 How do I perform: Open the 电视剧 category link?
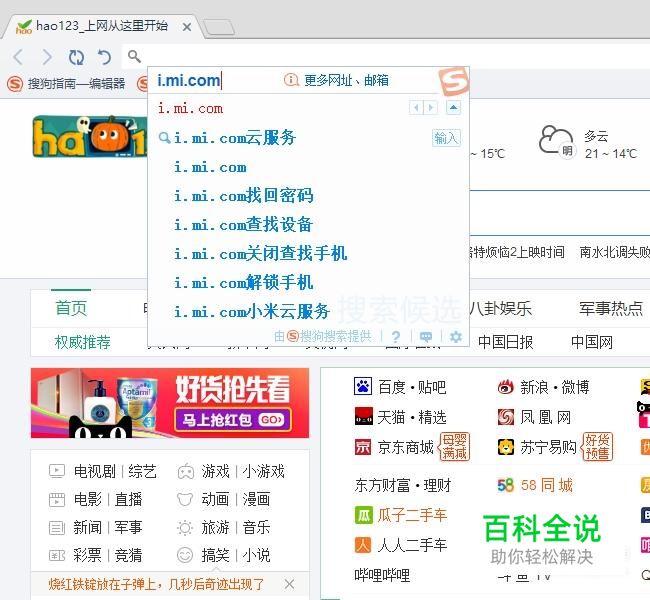[x=95, y=471]
